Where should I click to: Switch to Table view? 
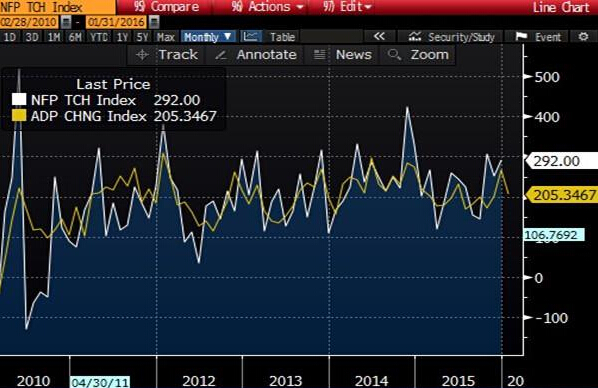pyautogui.click(x=282, y=37)
